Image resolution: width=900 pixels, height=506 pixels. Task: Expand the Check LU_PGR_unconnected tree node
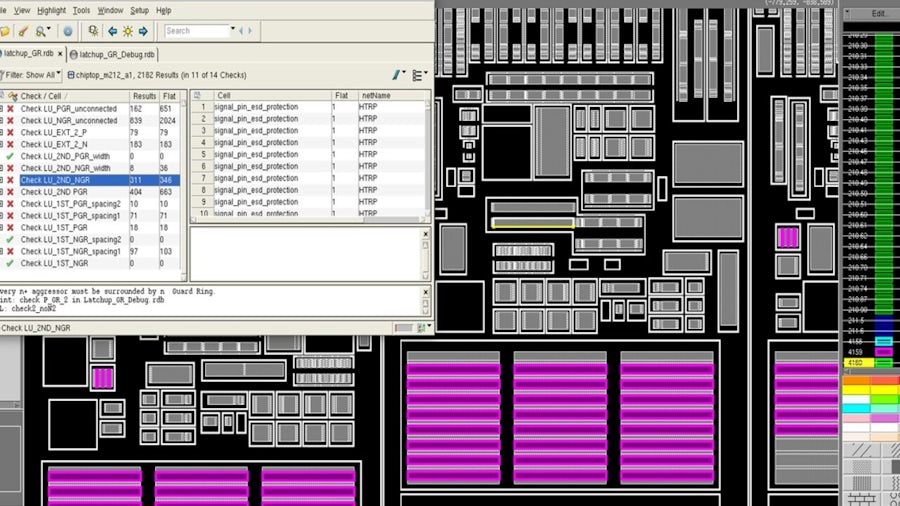2,108
